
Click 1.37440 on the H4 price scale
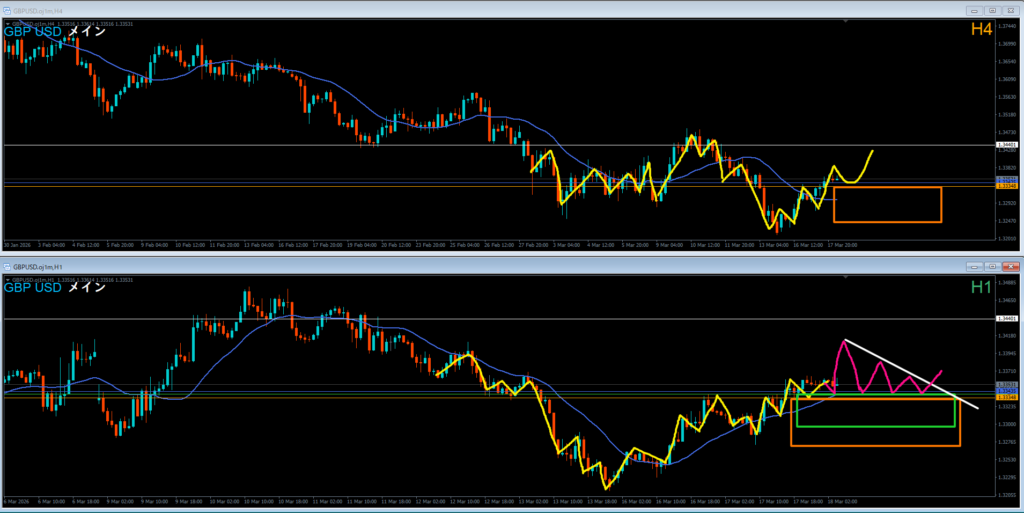[1006, 25]
